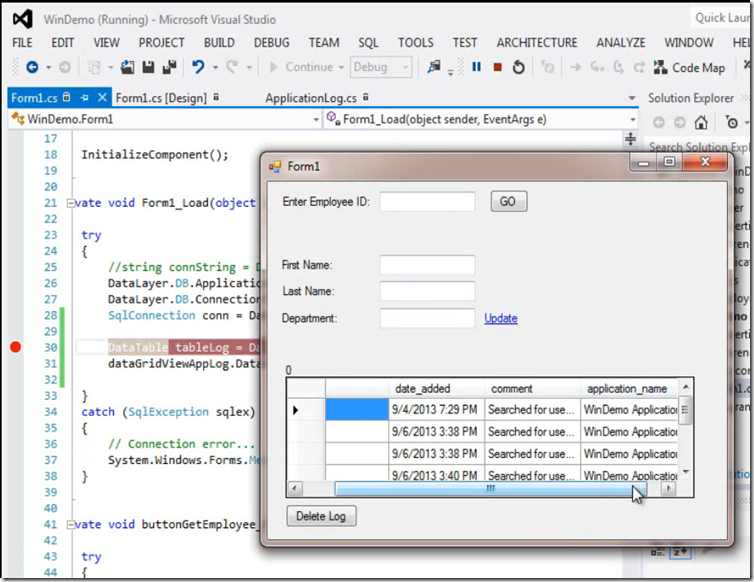The height and width of the screenshot is (582, 754).
Task: Open the VIEW menu
Action: point(106,42)
